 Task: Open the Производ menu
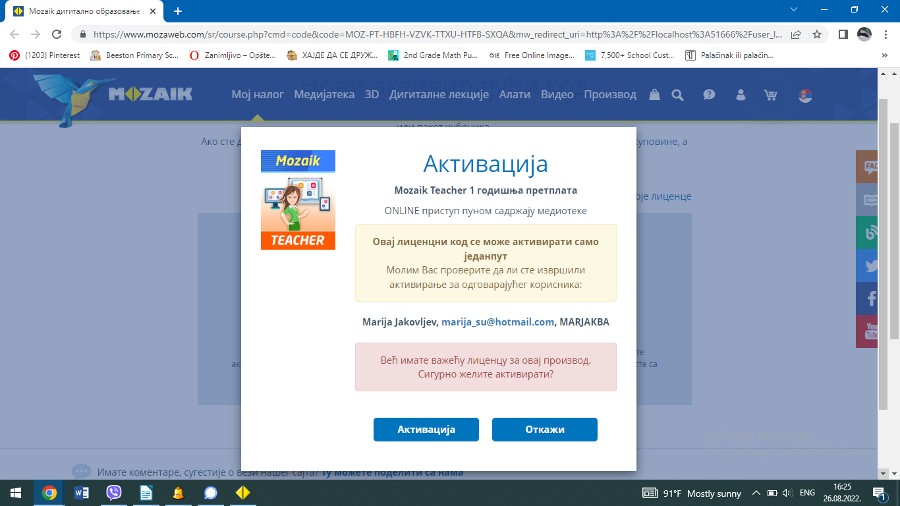pyautogui.click(x=610, y=95)
